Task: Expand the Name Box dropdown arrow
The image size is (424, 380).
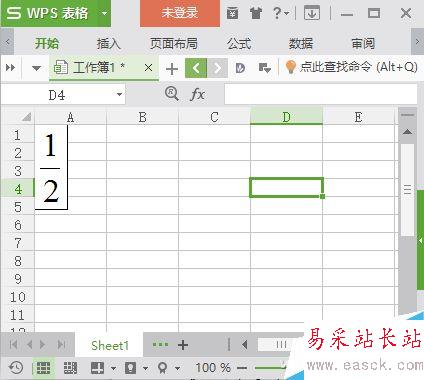Action: [x=119, y=95]
